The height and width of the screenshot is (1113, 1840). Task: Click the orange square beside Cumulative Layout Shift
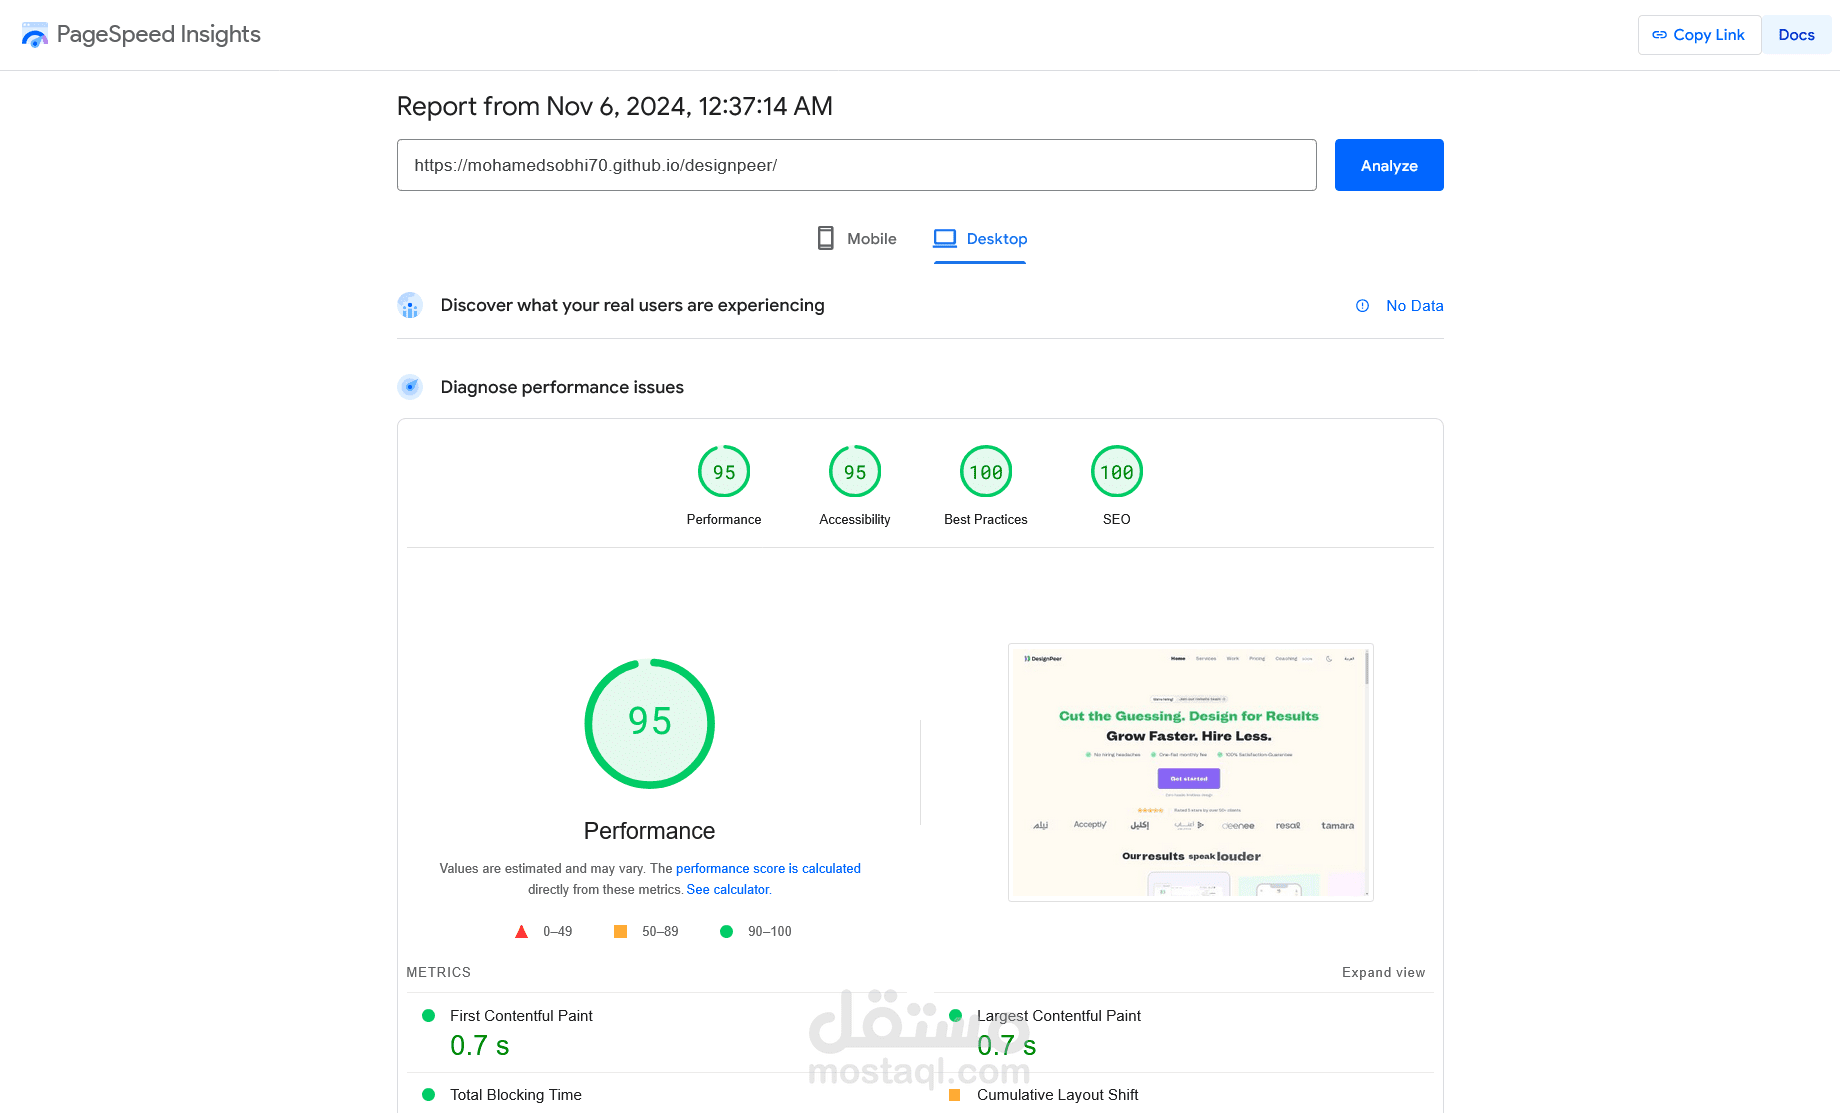(x=954, y=1094)
